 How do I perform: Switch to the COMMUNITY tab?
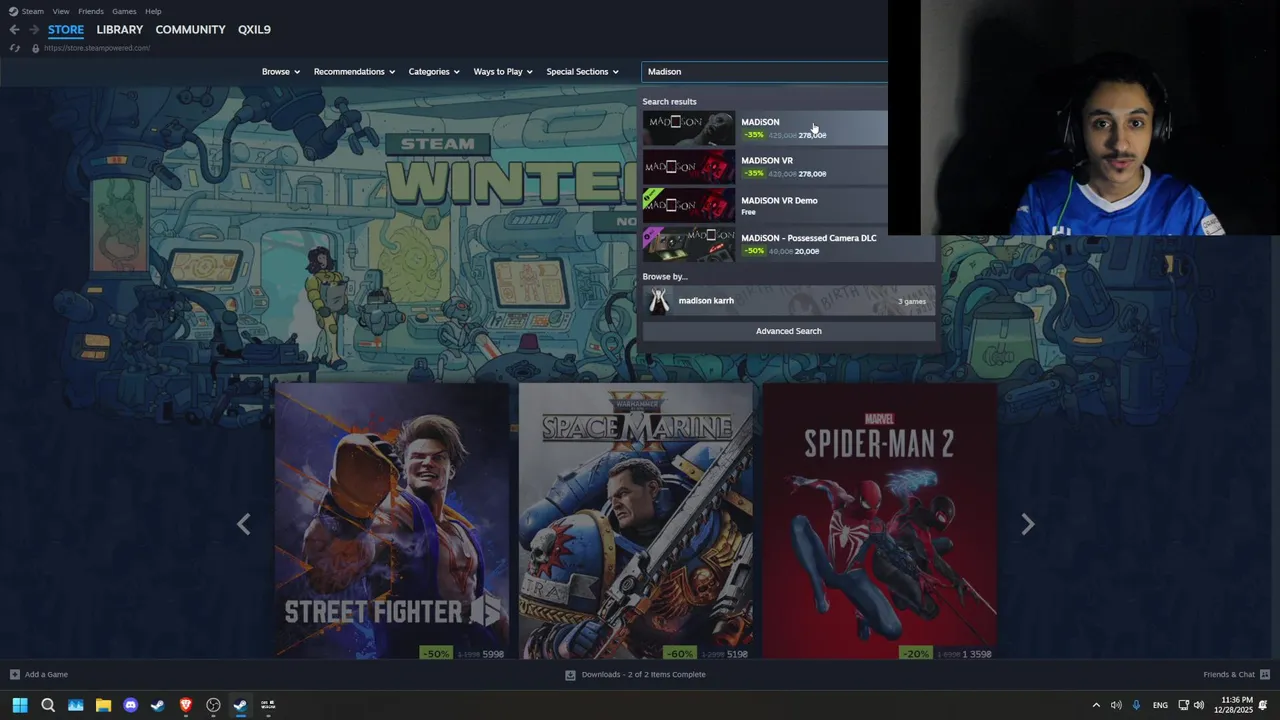pos(190,29)
